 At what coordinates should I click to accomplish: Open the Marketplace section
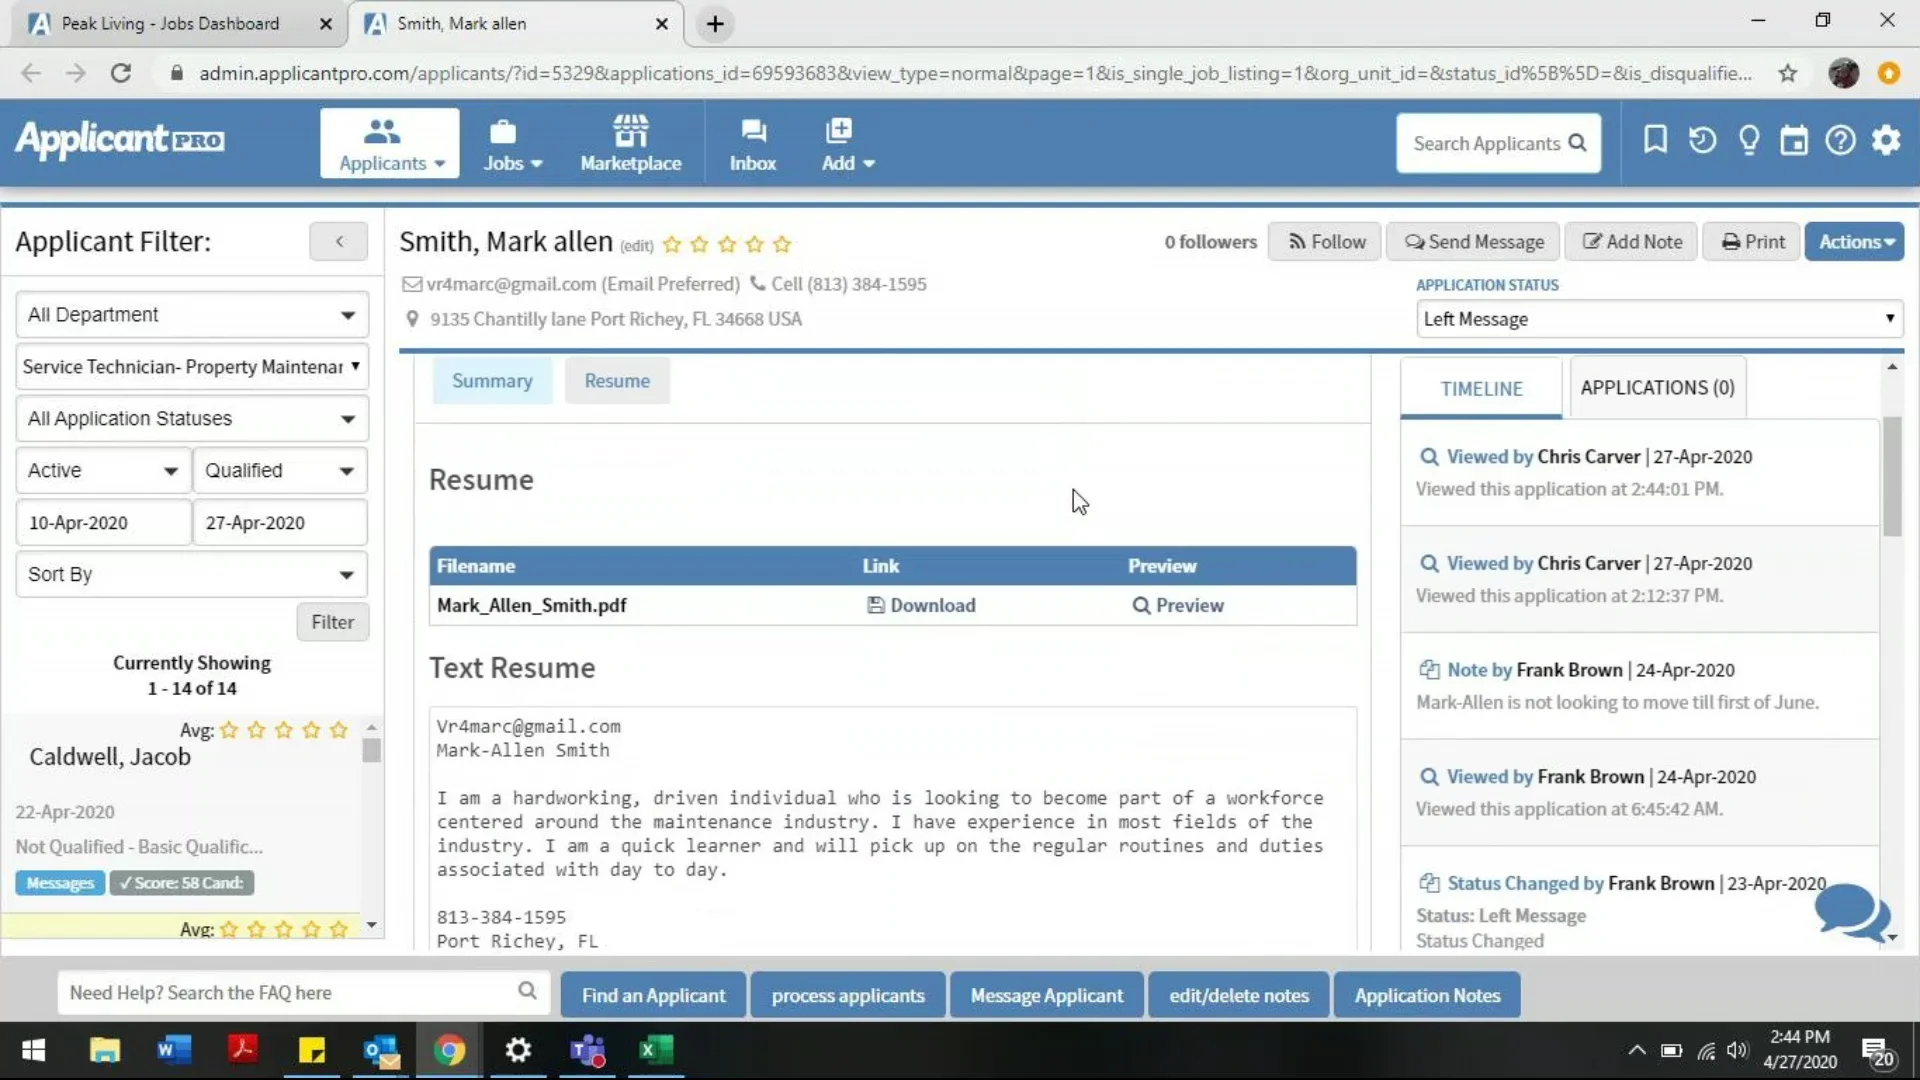[630, 142]
